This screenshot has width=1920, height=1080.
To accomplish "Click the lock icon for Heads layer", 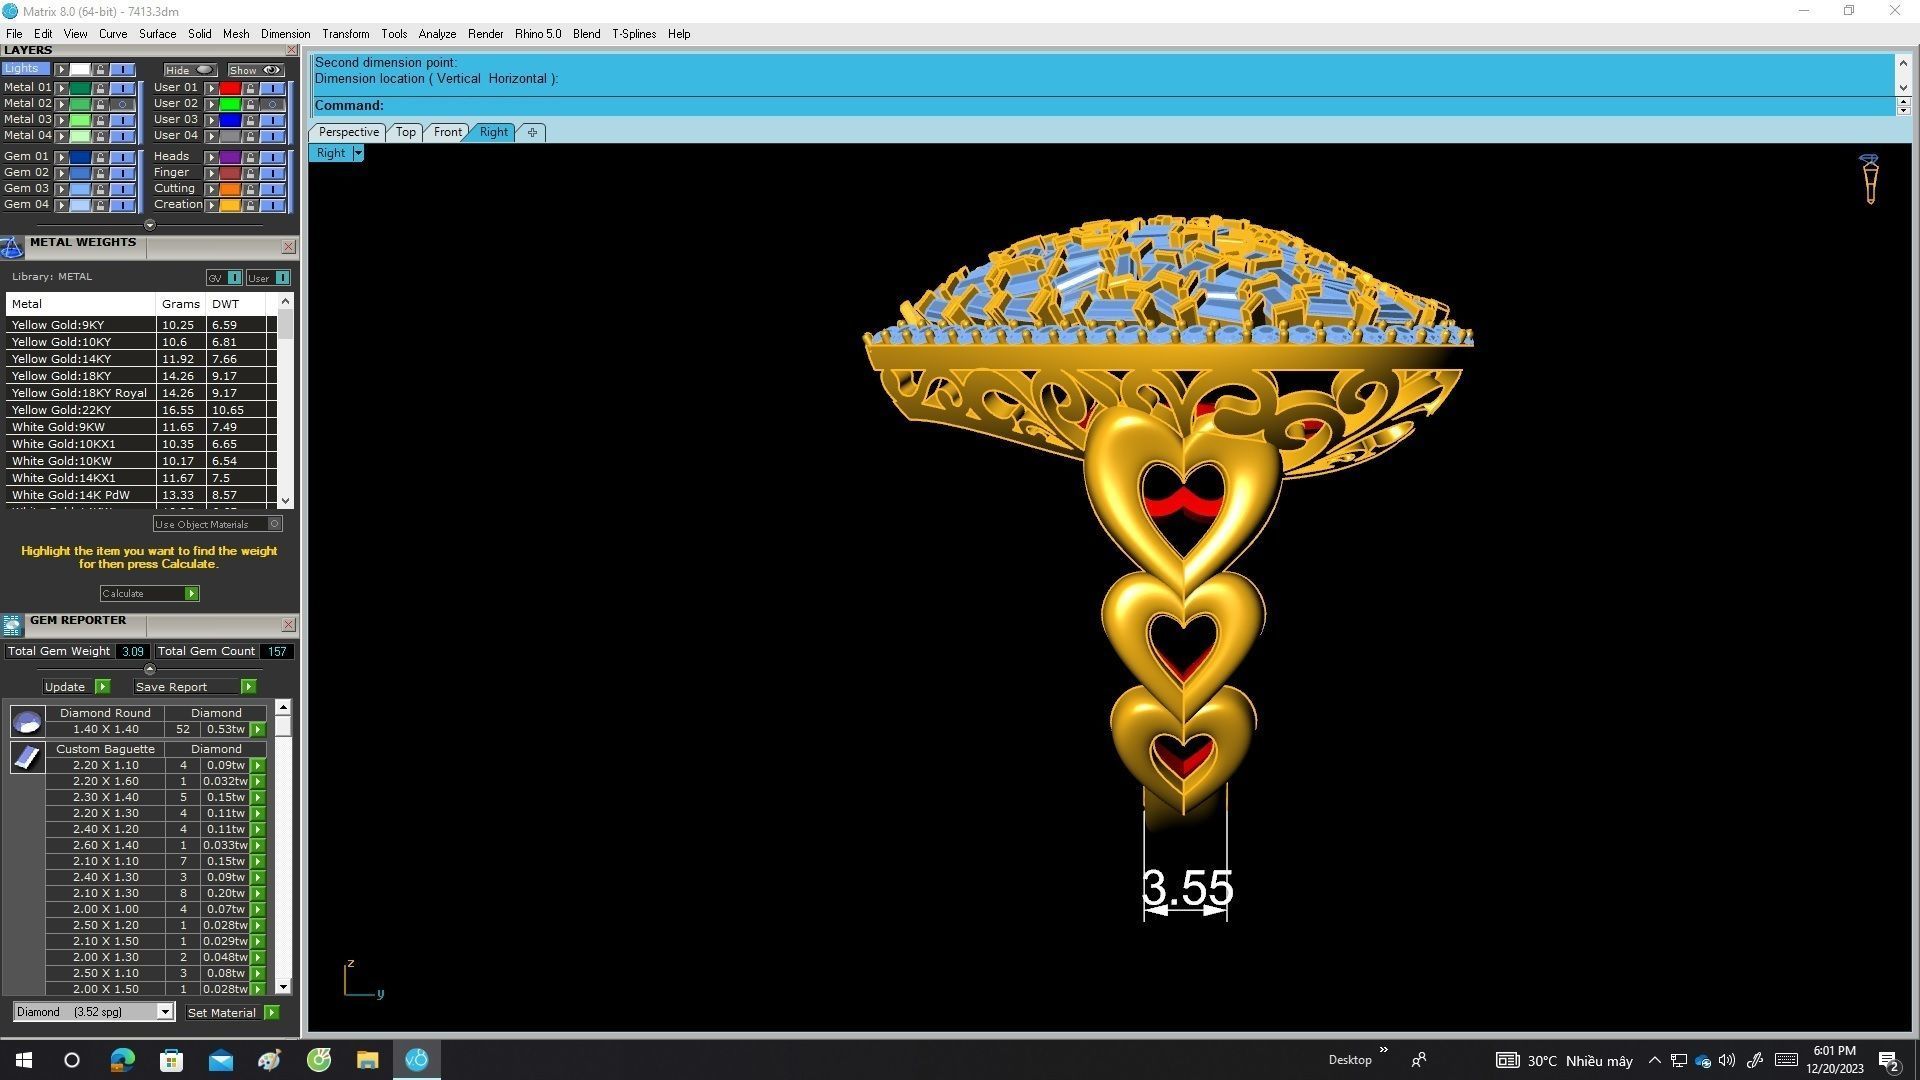I will (x=250, y=157).
